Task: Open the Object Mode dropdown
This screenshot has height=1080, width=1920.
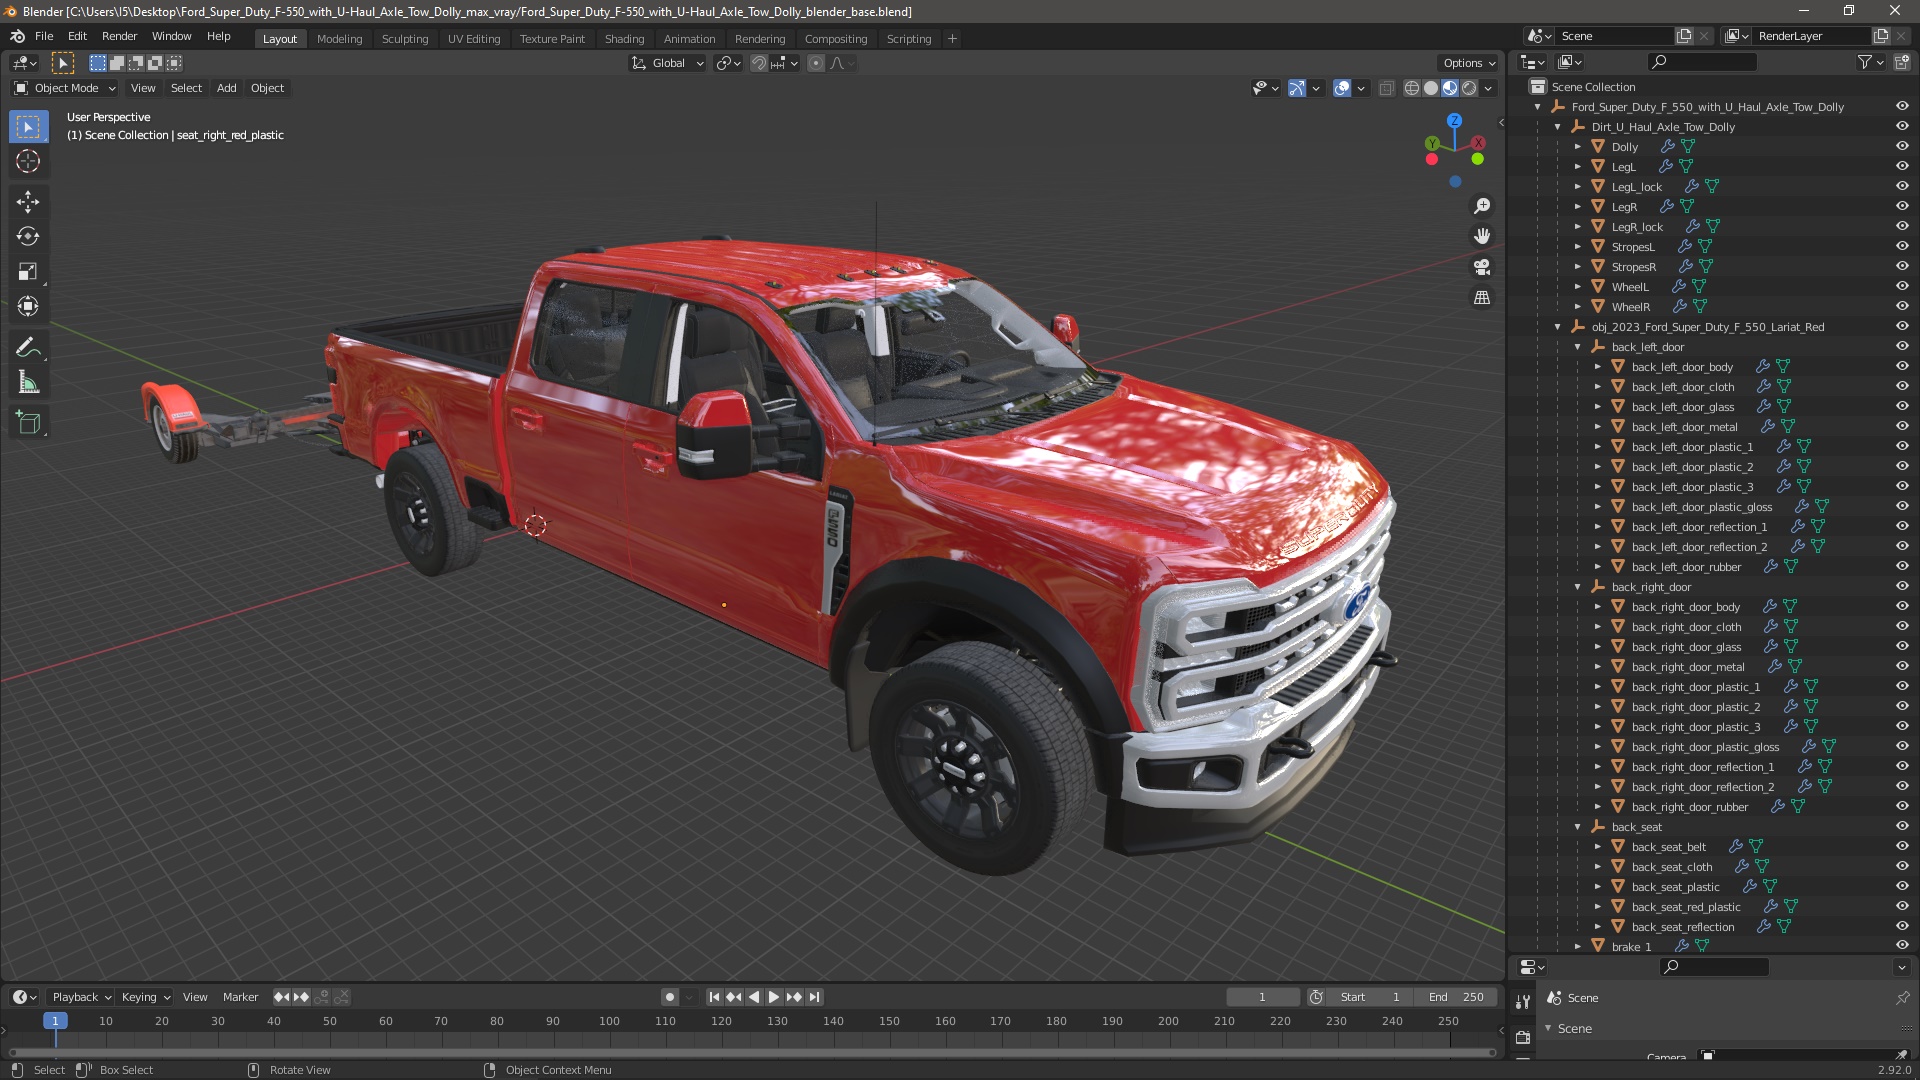Action: 65,88
